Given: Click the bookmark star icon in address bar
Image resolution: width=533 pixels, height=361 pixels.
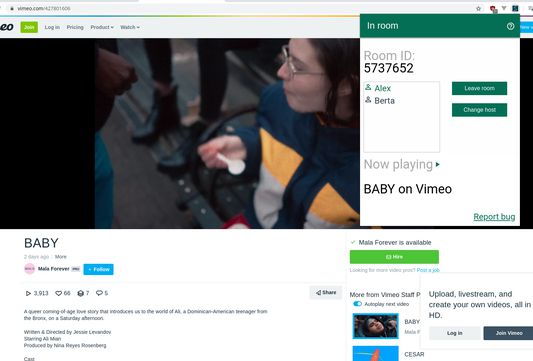Looking at the screenshot, I should pos(478,8).
